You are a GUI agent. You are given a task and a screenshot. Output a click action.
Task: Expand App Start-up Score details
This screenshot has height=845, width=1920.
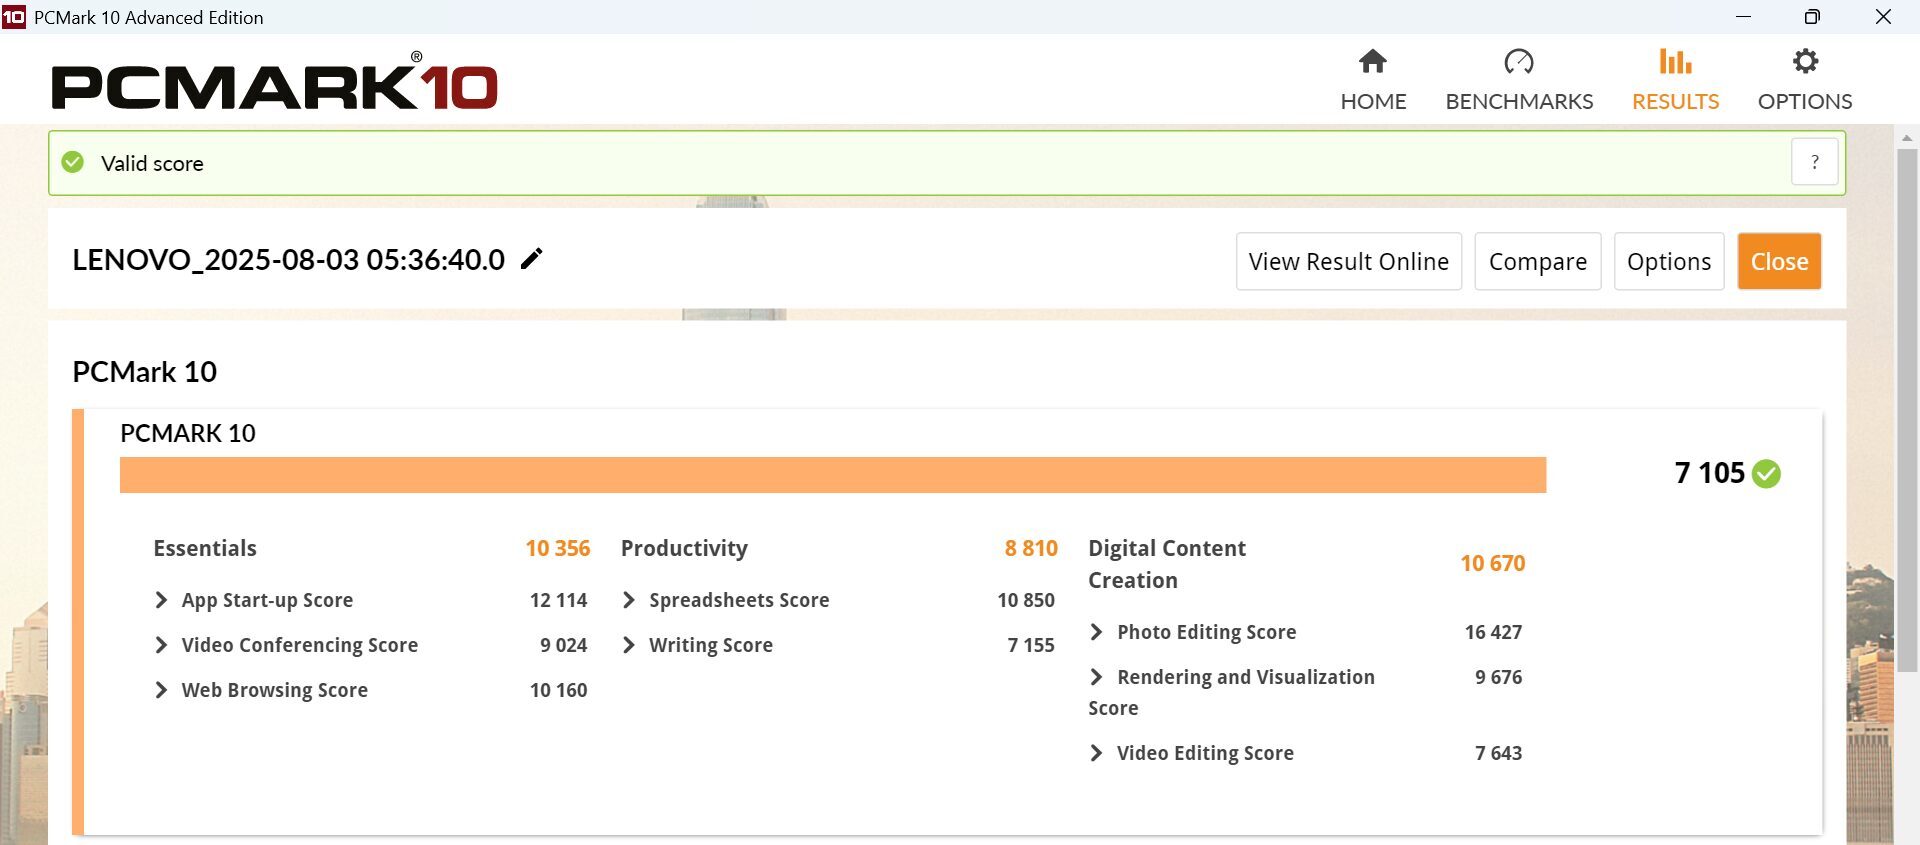tap(161, 600)
